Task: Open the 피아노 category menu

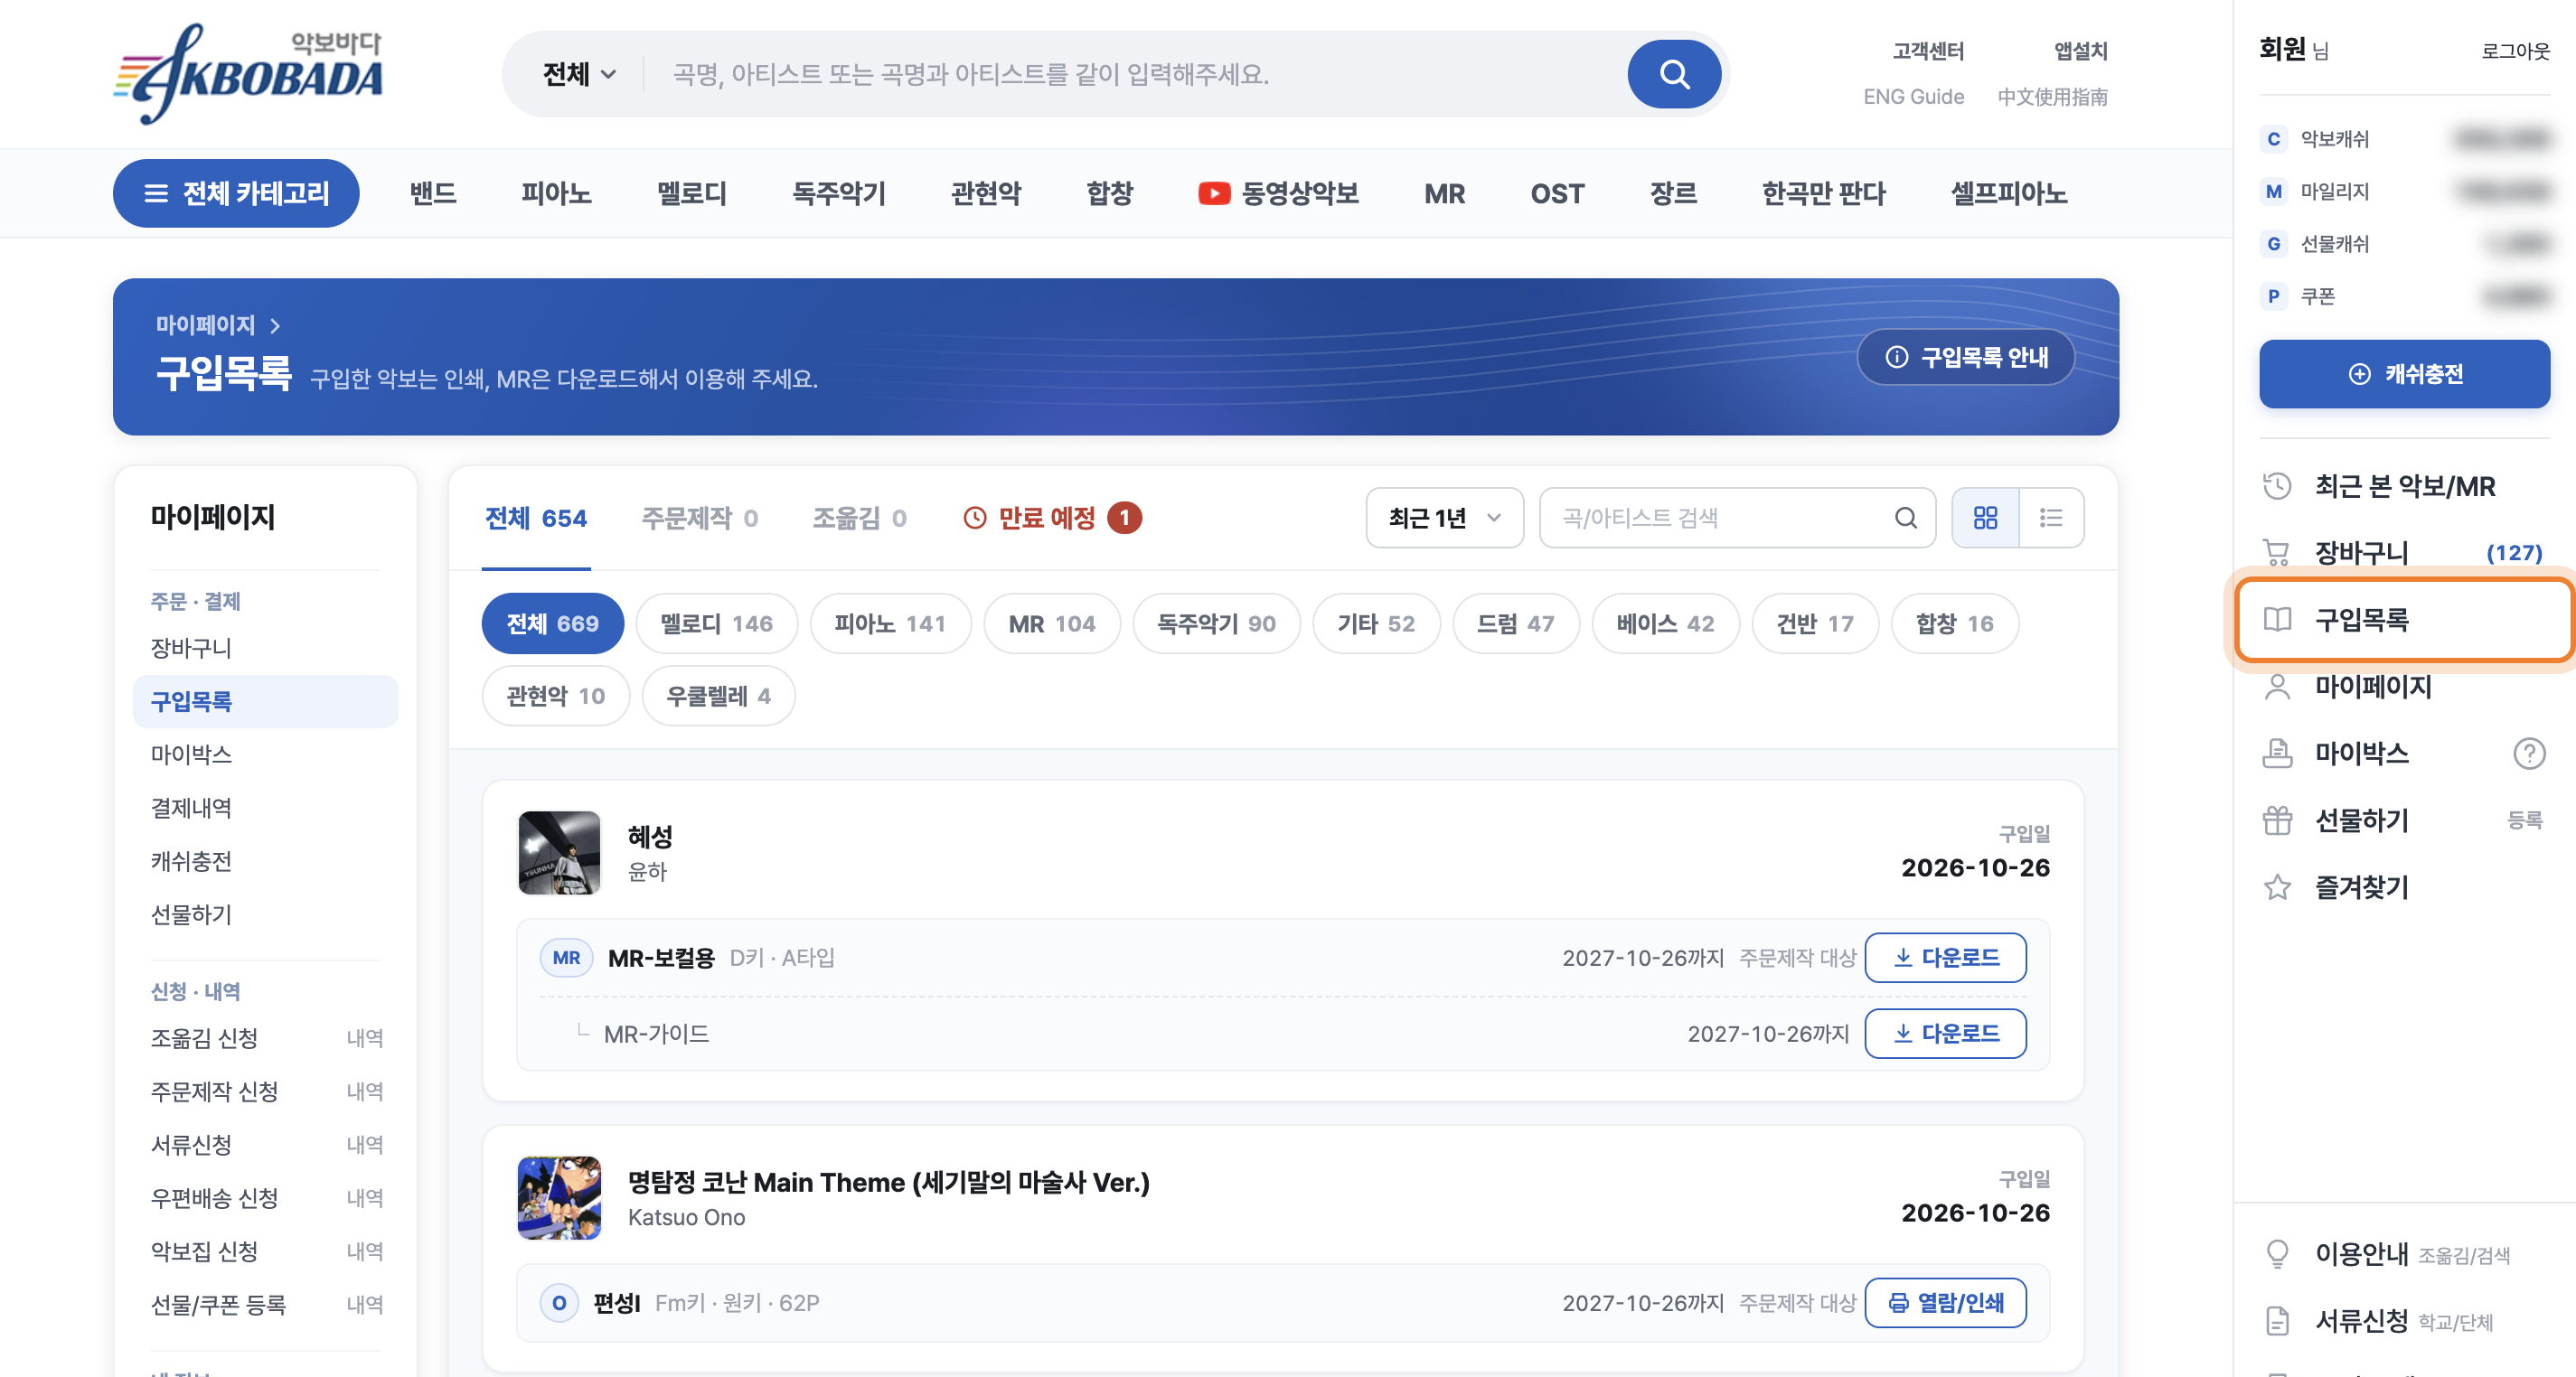Action: (x=556, y=193)
